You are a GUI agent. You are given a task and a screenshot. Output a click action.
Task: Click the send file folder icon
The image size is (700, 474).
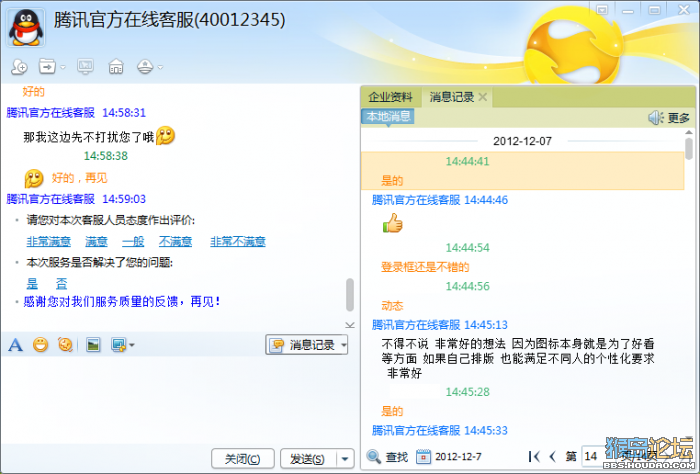47,67
